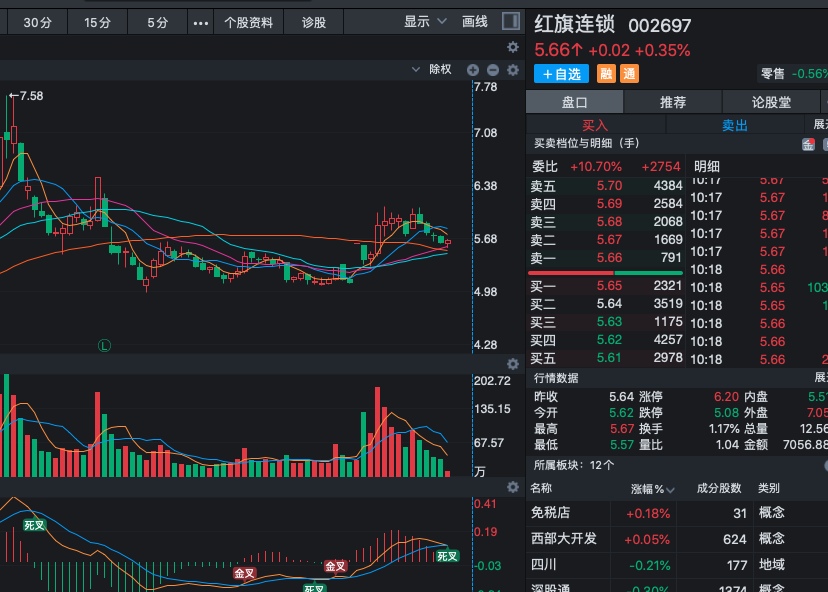Click the 卖出 sell button

(x=735, y=125)
